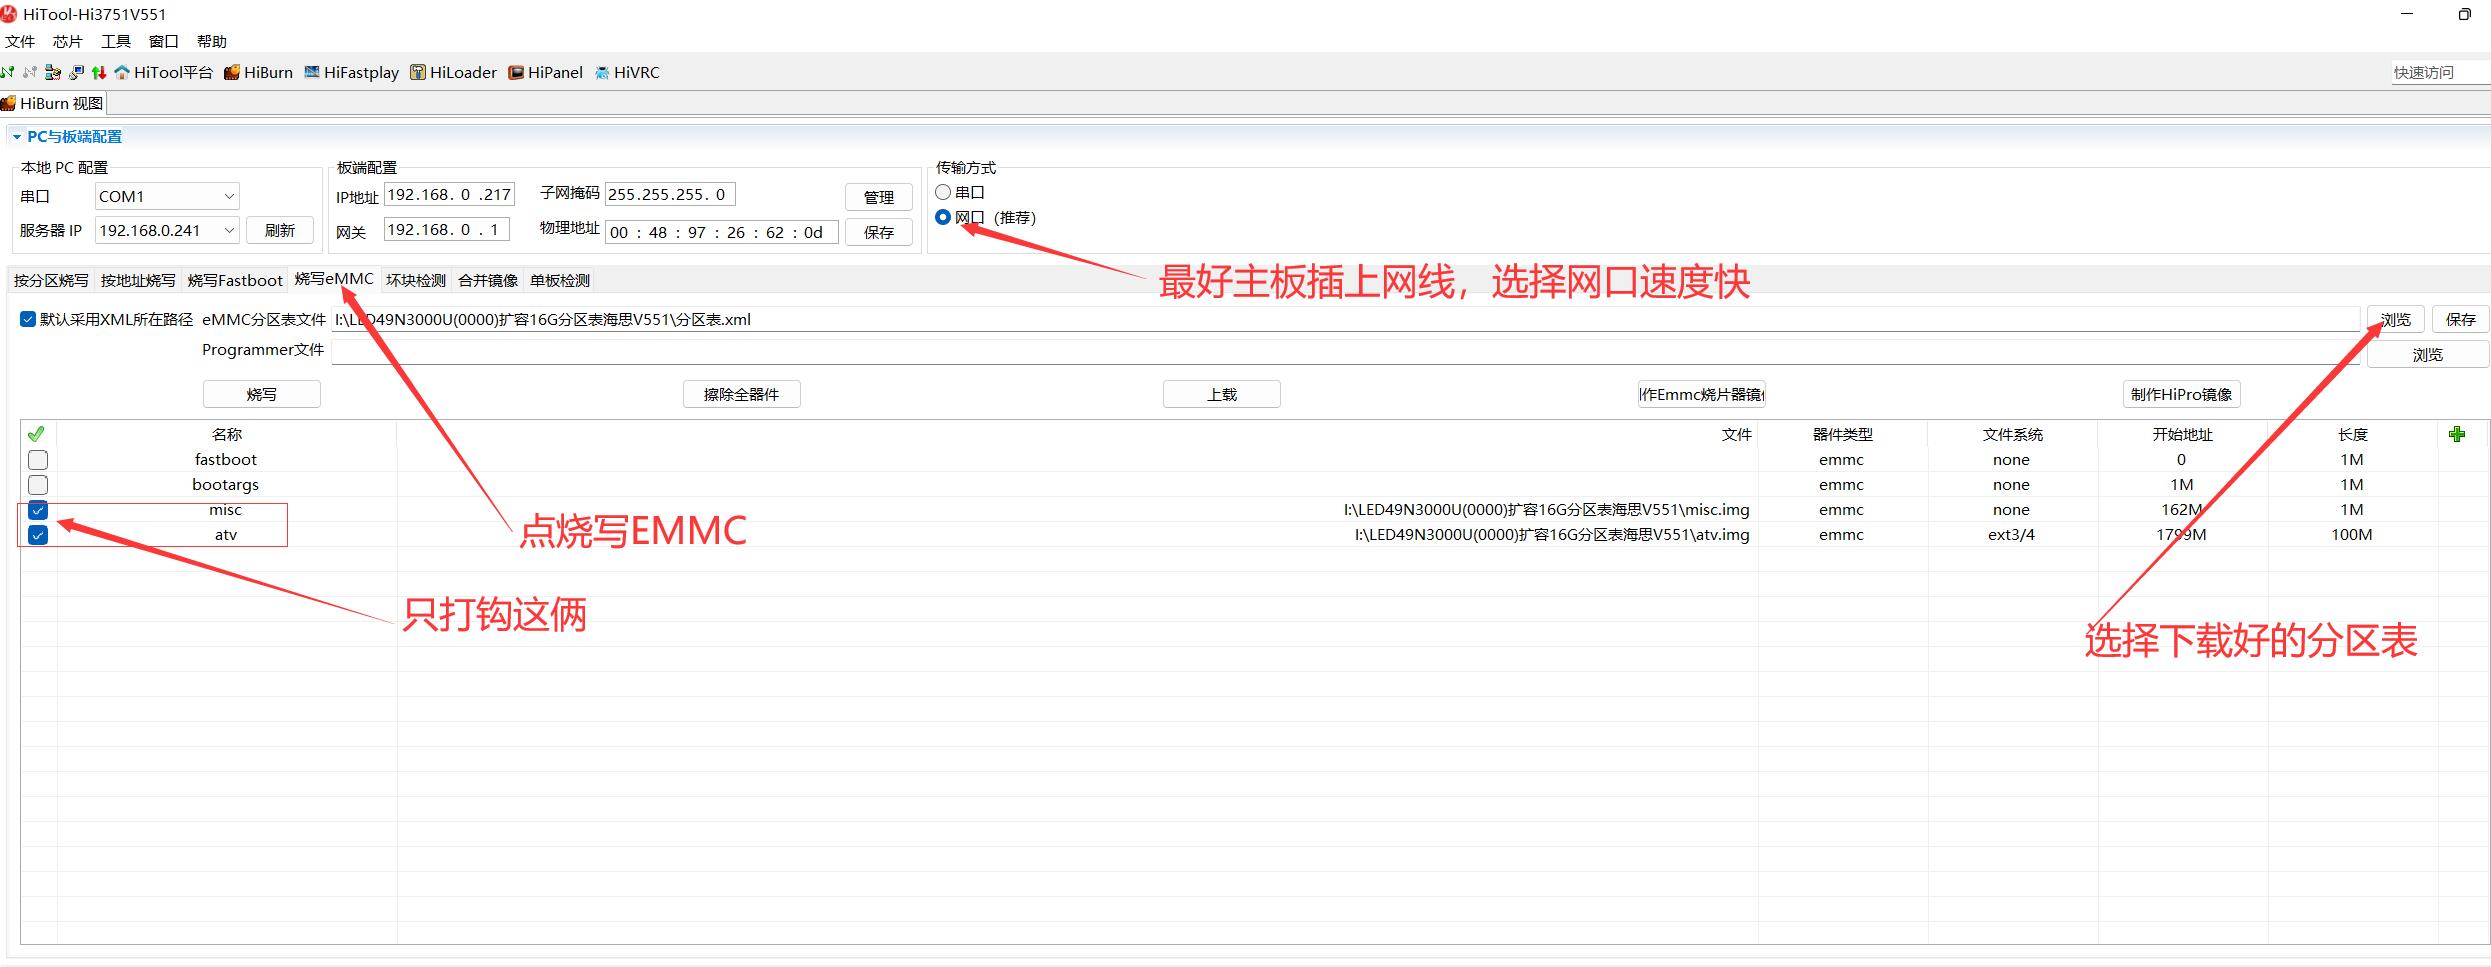This screenshot has width=2491, height=967.
Task: Collapse the PC与板端配置 section
Action: tap(17, 137)
